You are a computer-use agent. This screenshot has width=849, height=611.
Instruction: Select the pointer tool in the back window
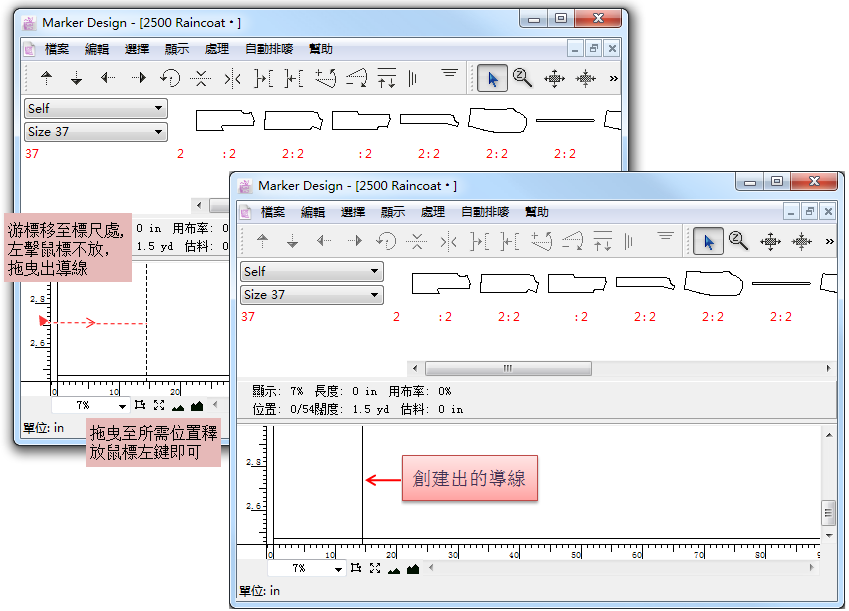tap(492, 78)
